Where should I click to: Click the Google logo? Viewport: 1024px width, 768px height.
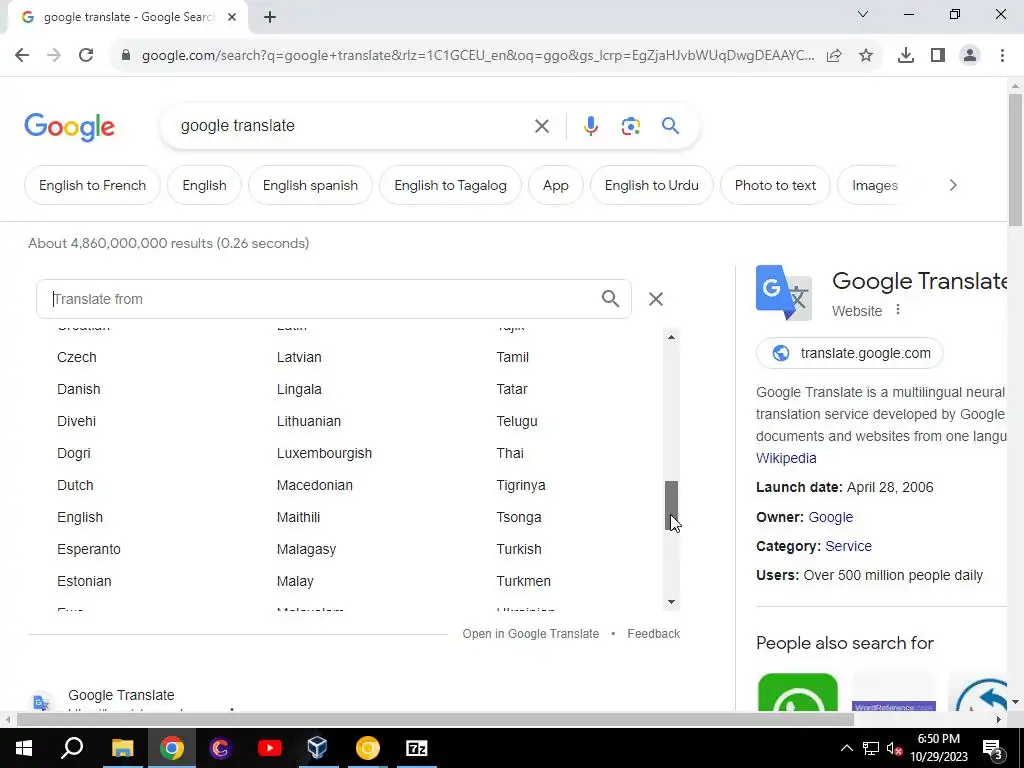click(x=69, y=127)
